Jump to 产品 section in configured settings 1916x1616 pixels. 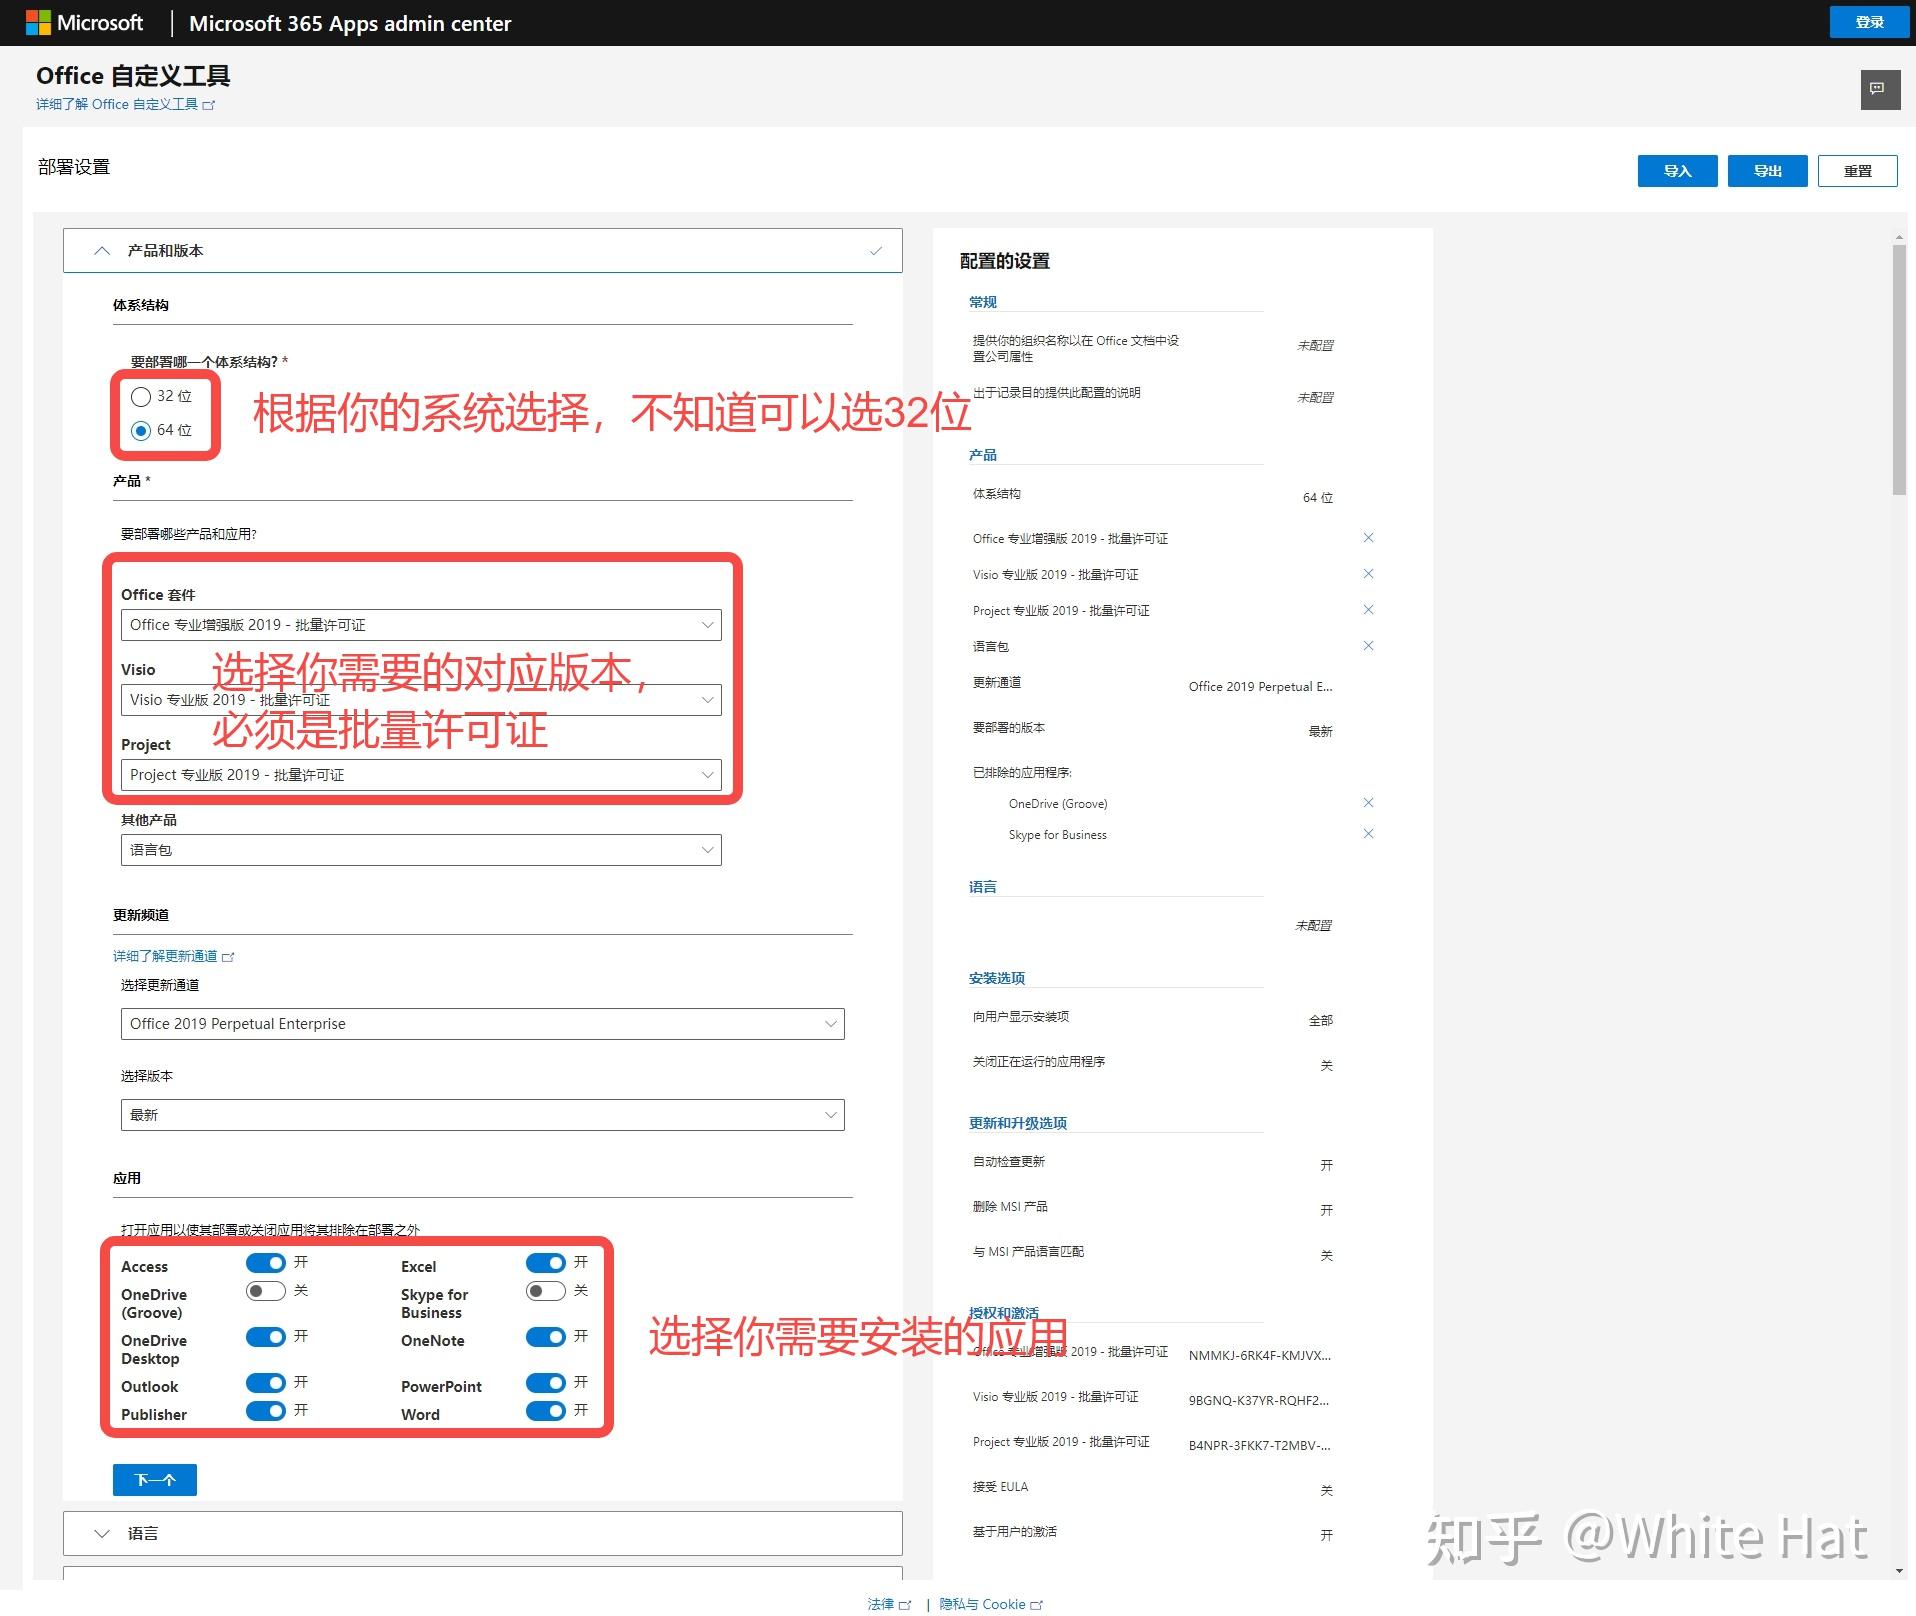983,455
